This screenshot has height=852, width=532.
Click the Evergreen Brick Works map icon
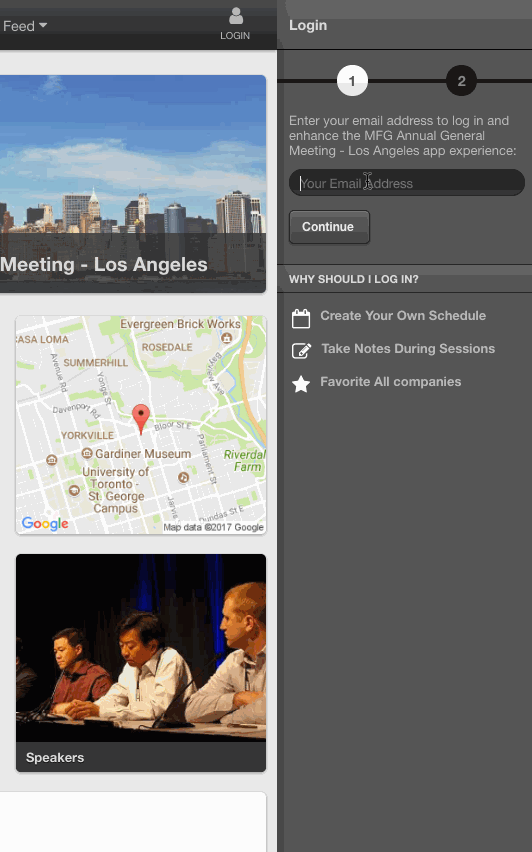227,338
